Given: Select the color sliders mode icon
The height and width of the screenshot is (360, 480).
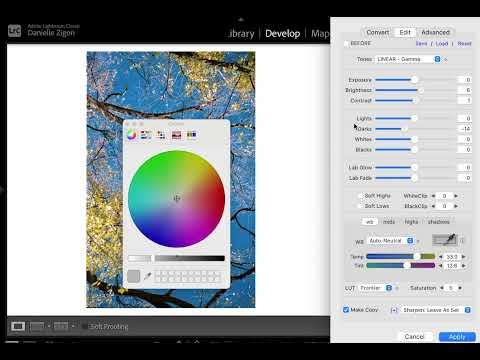Looking at the screenshot, I should (146, 135).
